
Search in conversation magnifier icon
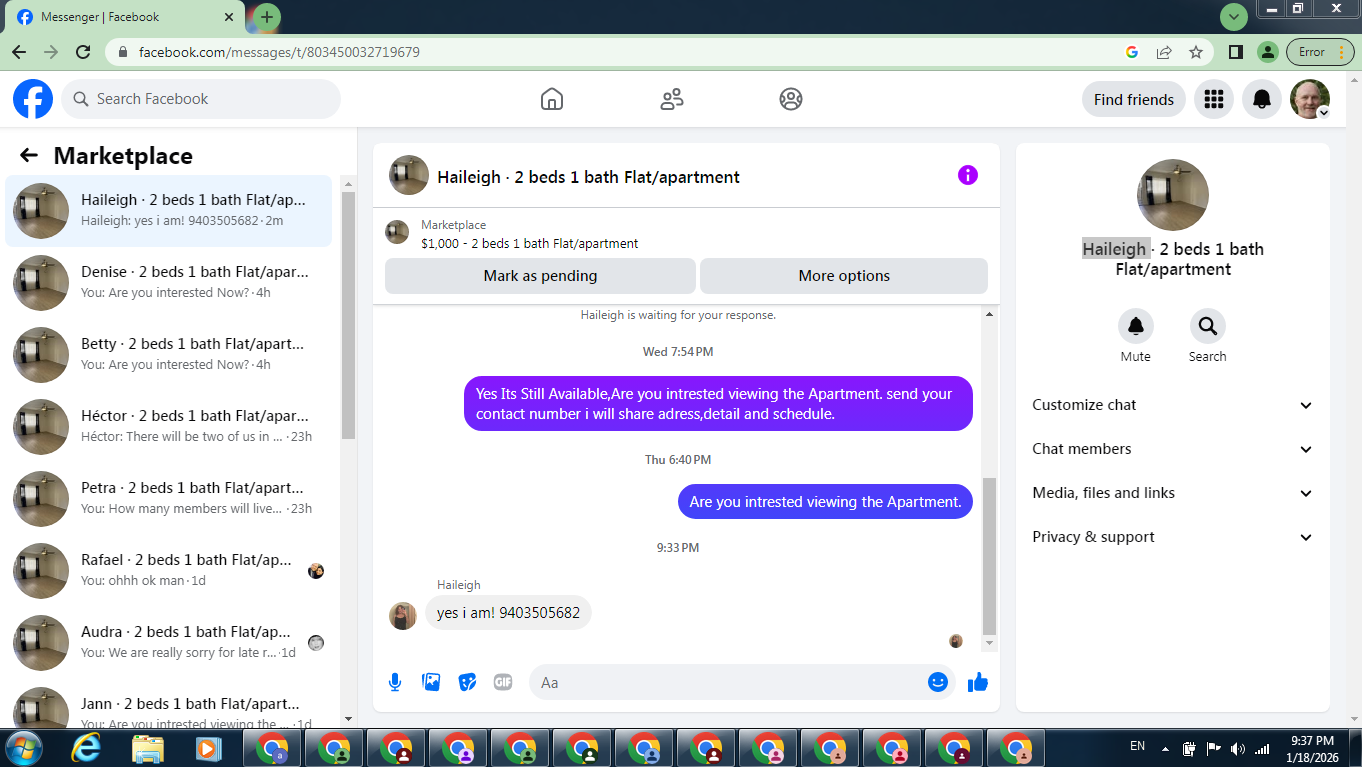pyautogui.click(x=1207, y=326)
